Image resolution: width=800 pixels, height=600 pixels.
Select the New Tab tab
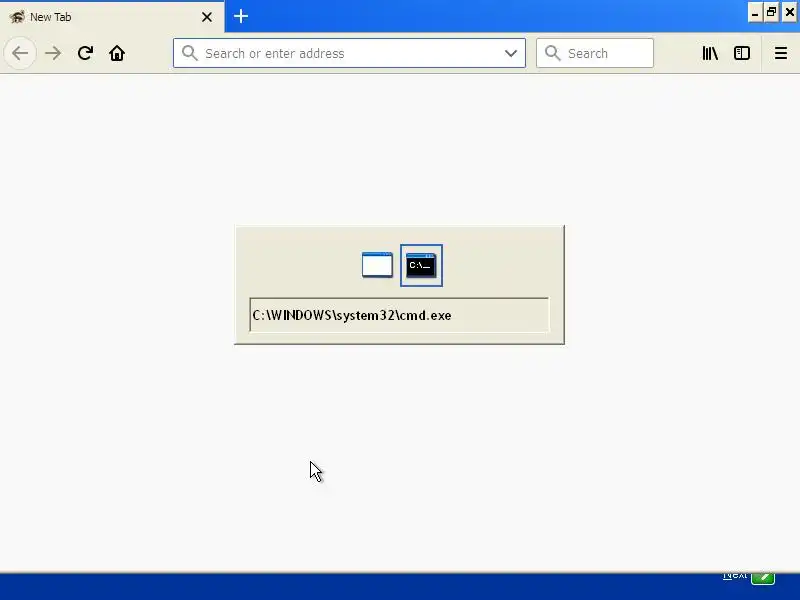pos(112,17)
